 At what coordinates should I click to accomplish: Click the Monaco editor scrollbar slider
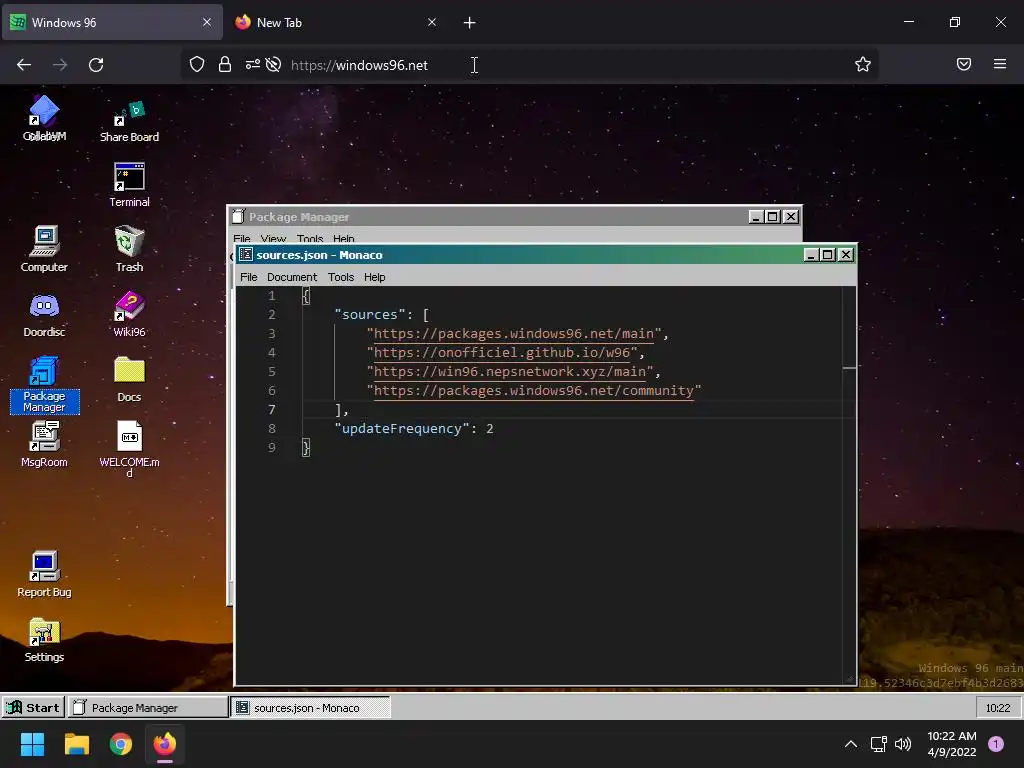click(x=849, y=368)
